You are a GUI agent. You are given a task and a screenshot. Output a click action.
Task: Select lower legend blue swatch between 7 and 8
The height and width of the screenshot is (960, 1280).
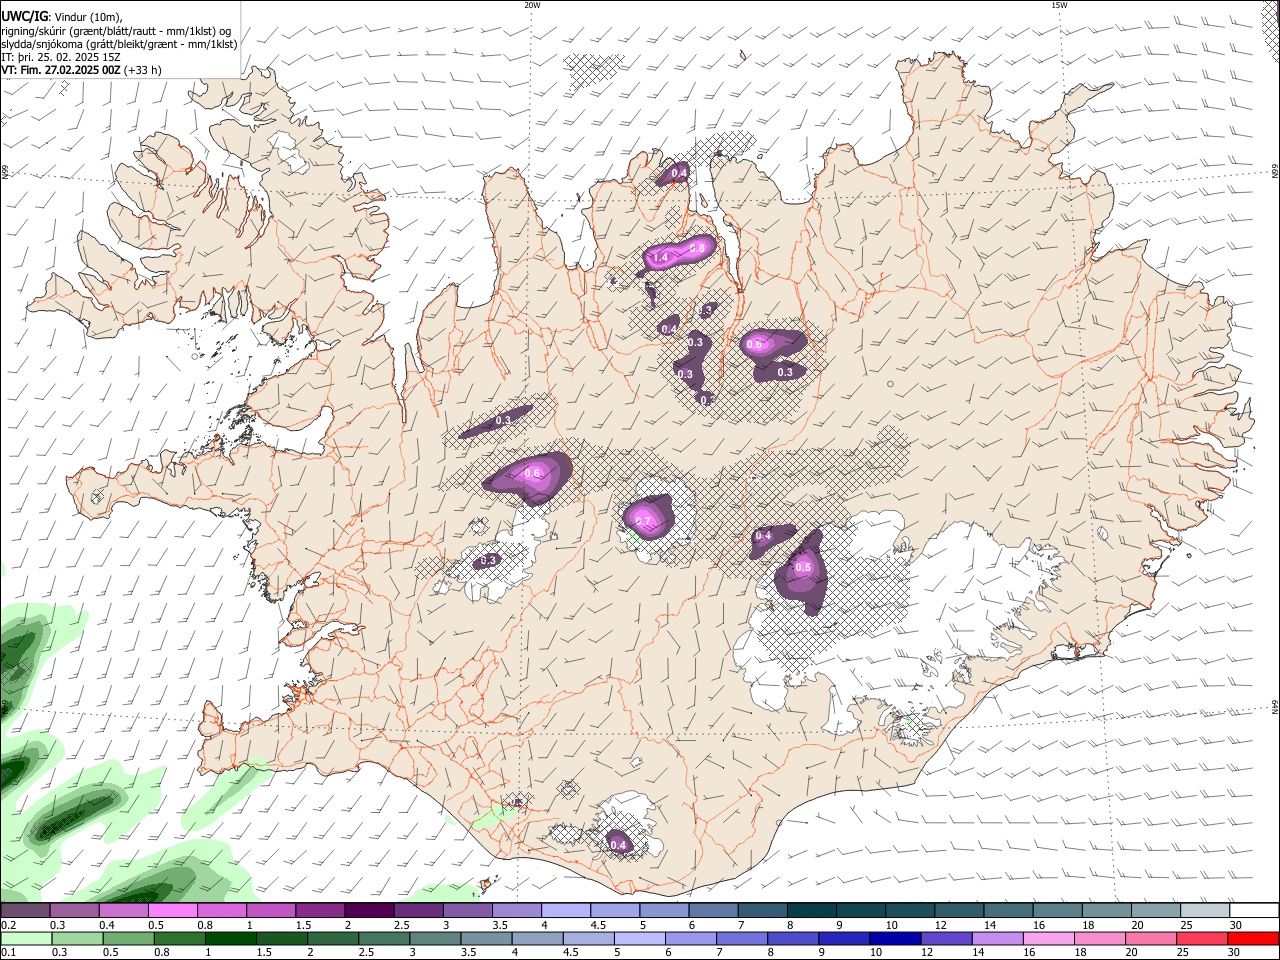pos(742,938)
